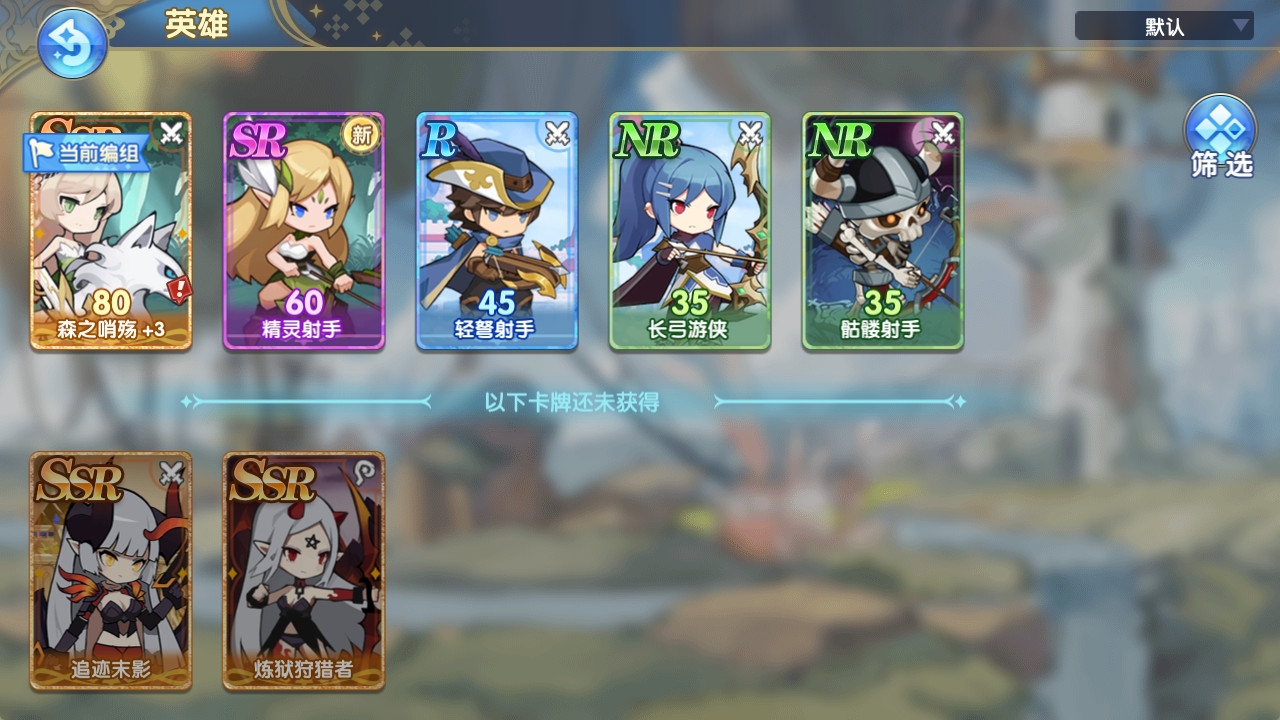Screen dimensions: 1280x720
Task: Select the 森之哨殇 +3 hero card
Action: click(111, 231)
